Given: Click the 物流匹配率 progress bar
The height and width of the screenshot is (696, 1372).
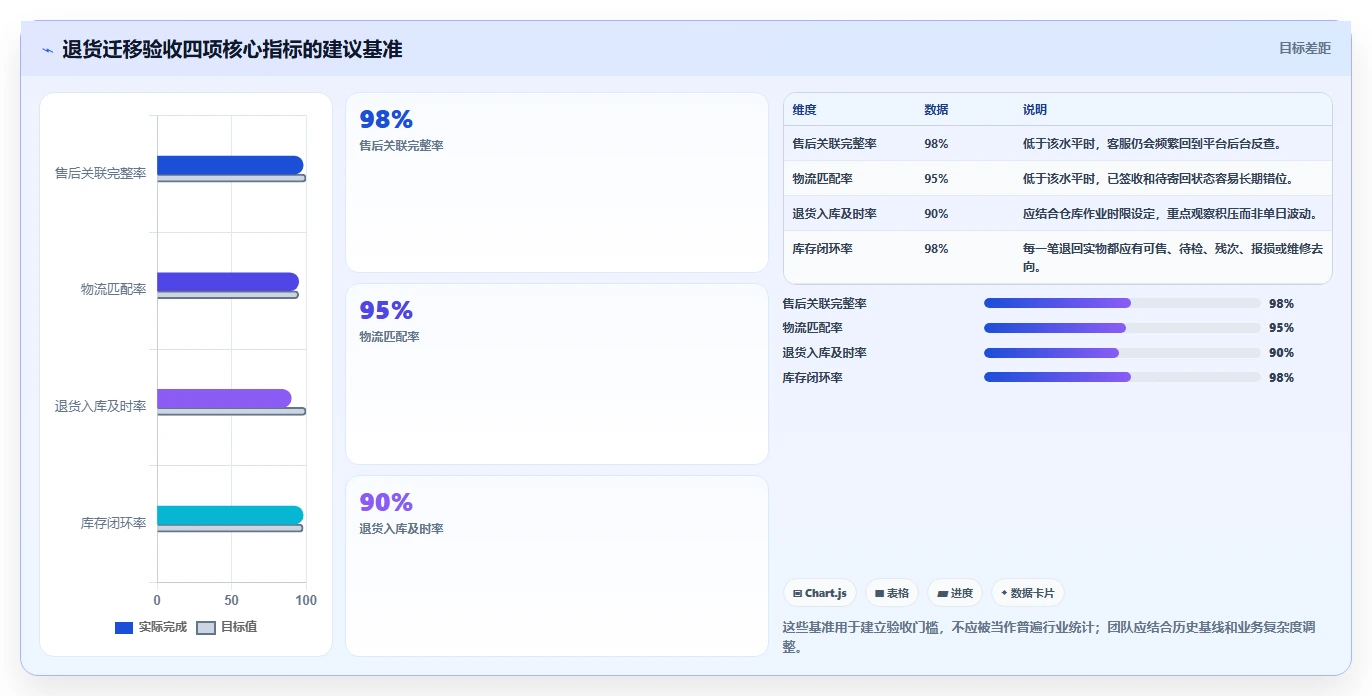Looking at the screenshot, I should (x=1122, y=328).
